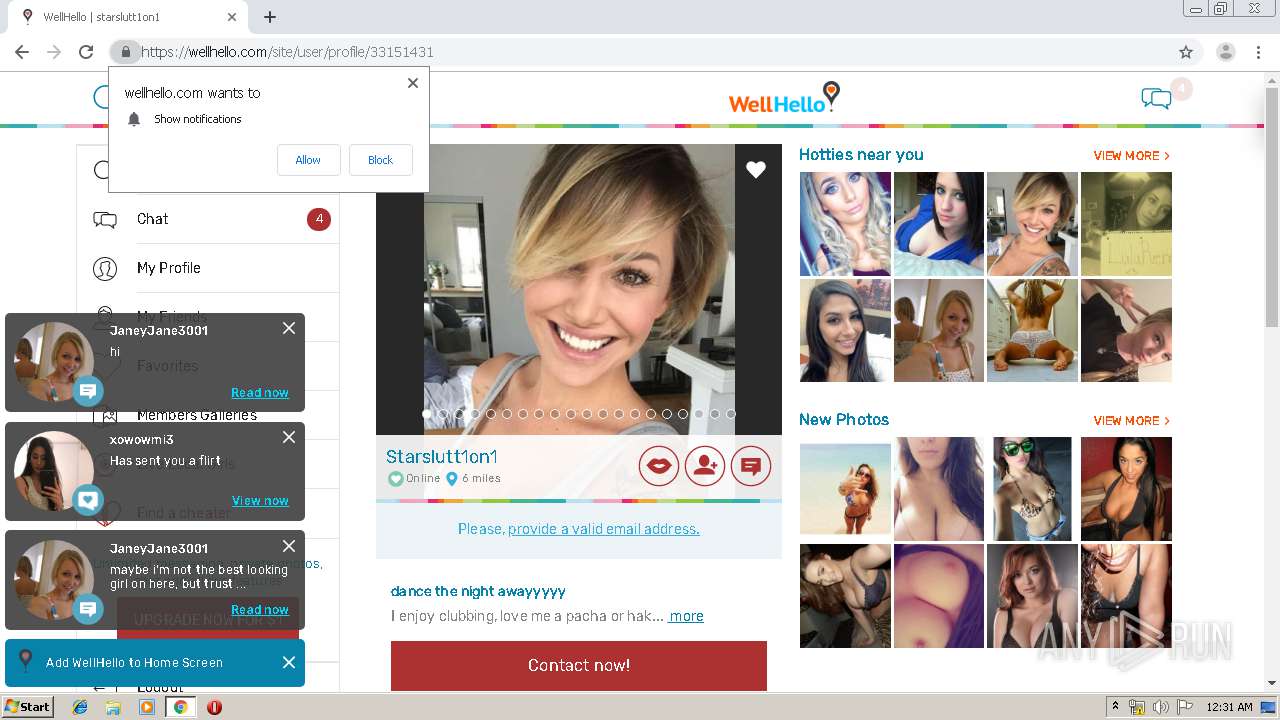
Task: Click the WellHello logo
Action: pos(784,98)
